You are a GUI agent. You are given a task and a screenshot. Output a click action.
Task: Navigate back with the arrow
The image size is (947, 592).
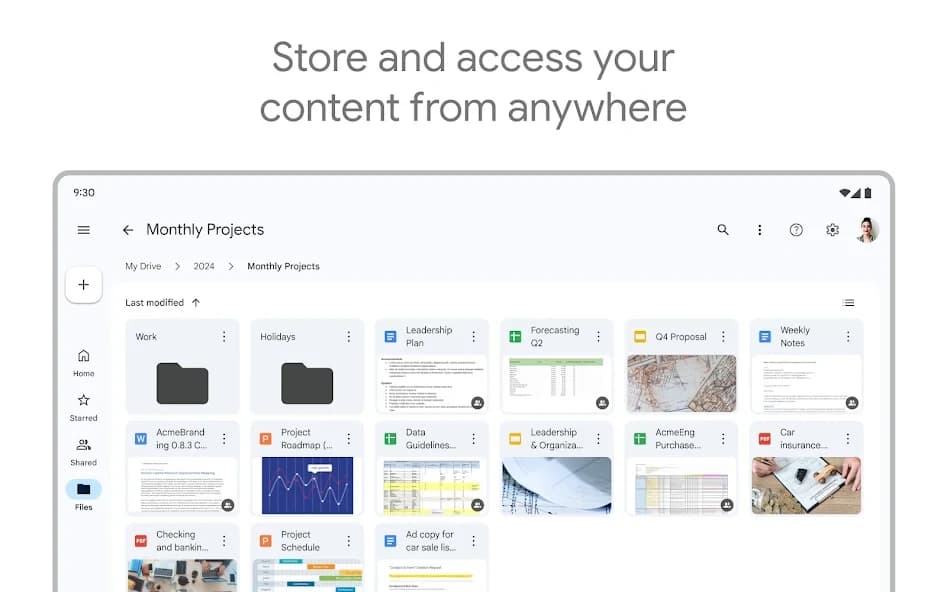coord(127,229)
